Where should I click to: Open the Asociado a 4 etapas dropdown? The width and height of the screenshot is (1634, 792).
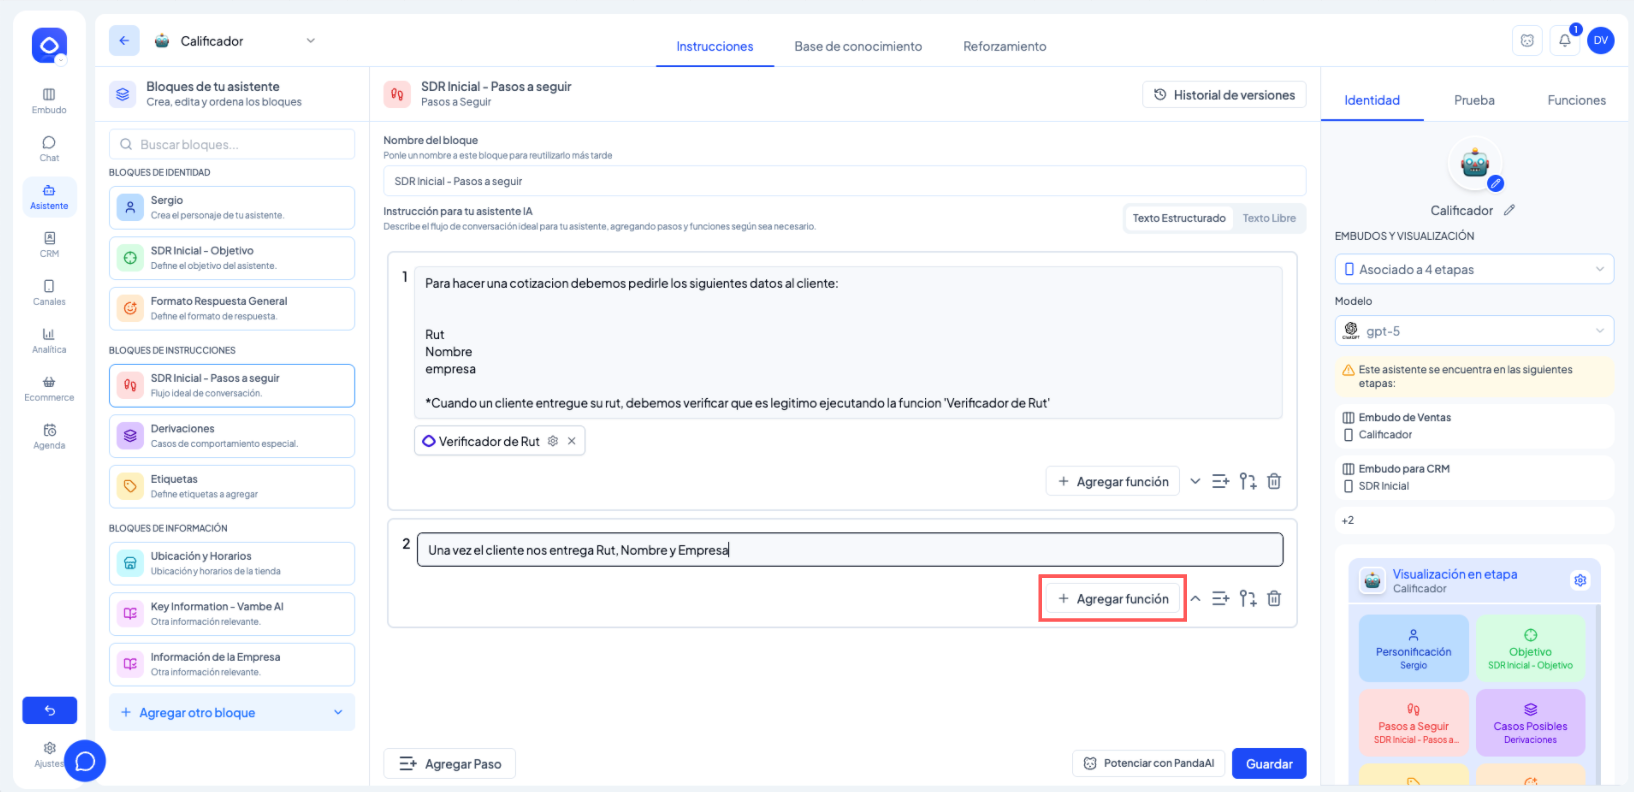(x=1473, y=270)
